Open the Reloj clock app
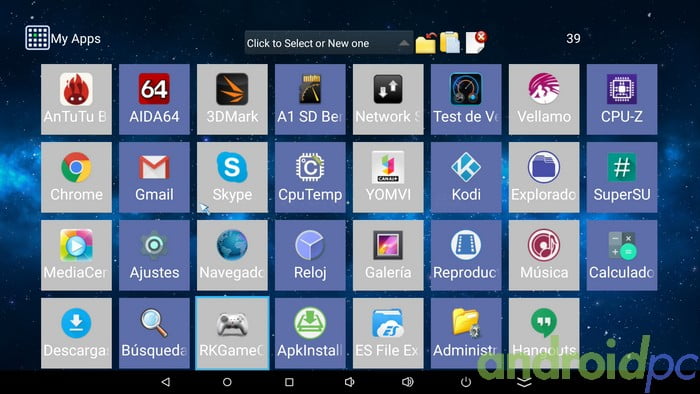Screen dimensions: 700x394 pyautogui.click(x=310, y=255)
